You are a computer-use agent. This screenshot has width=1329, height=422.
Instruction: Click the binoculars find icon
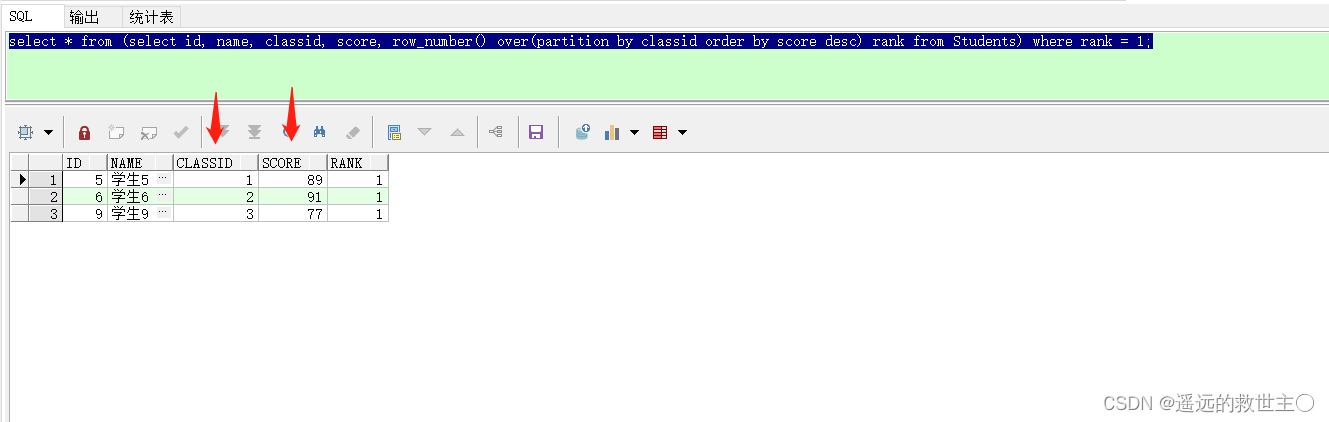coord(320,132)
